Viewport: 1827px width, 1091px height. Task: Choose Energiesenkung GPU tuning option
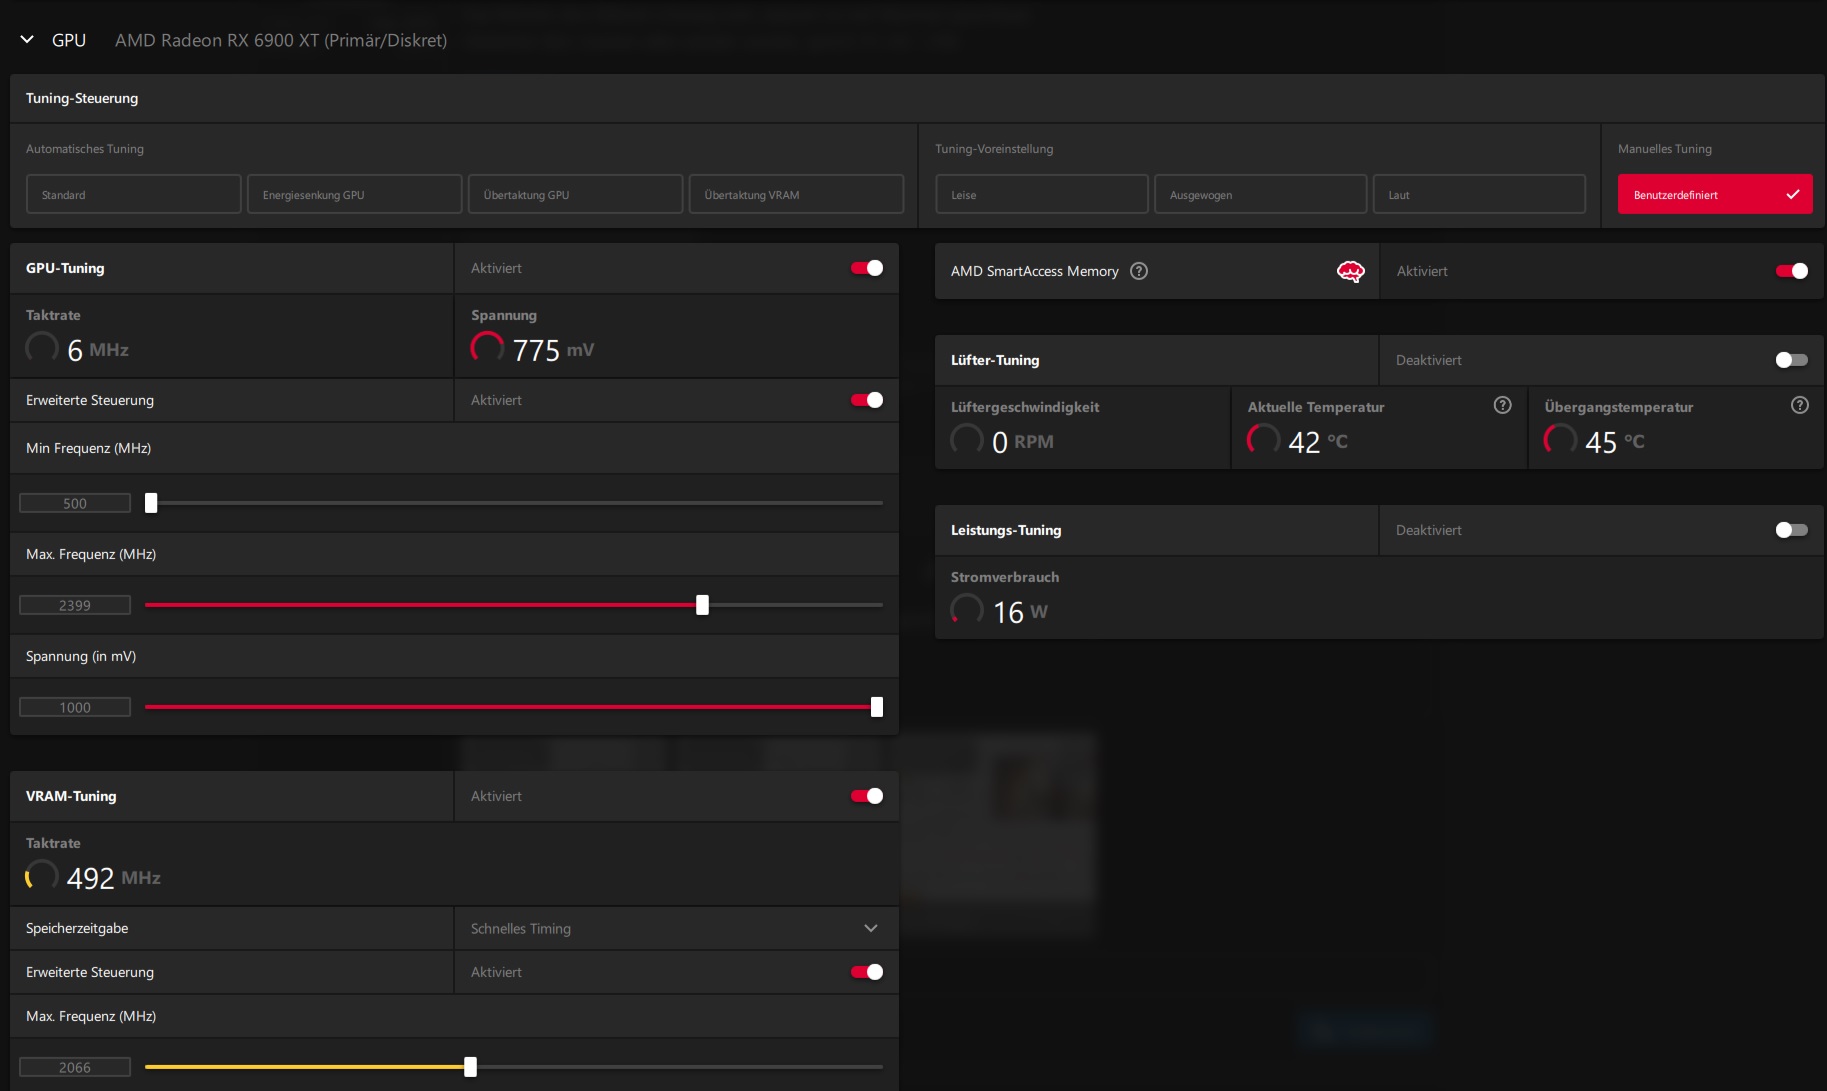tap(355, 194)
